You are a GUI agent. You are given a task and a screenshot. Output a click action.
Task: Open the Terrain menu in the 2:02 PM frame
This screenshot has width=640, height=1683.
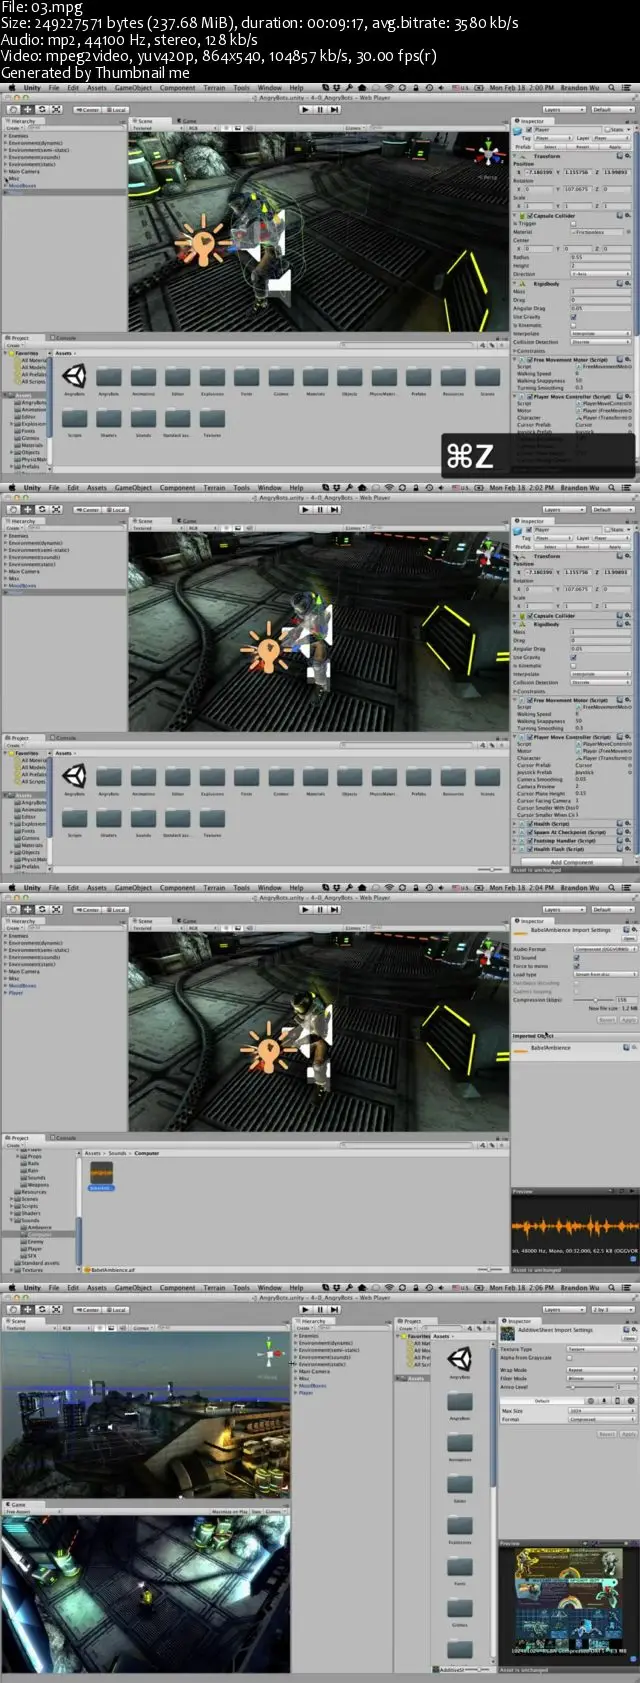[x=214, y=488]
